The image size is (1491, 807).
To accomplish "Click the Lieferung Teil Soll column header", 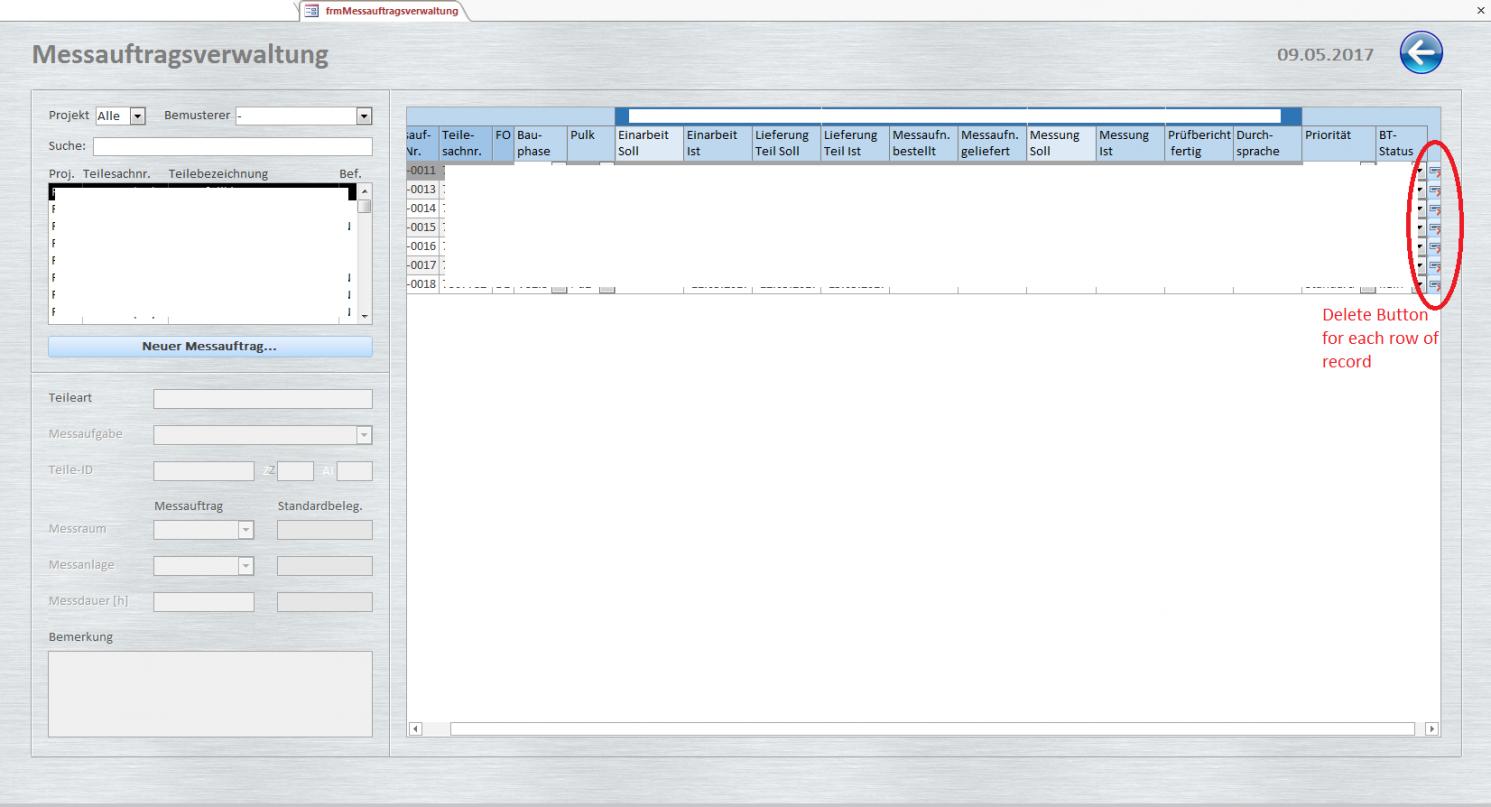I will [x=785, y=144].
